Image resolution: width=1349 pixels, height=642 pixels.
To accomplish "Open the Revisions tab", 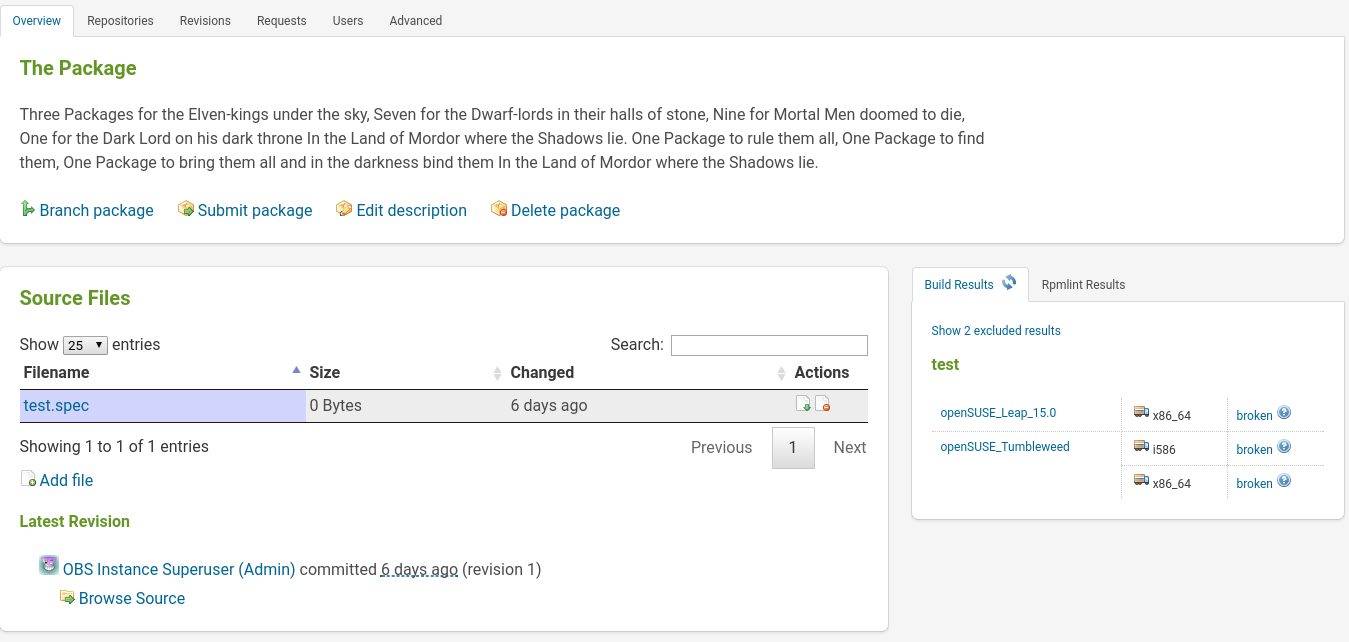I will click(x=205, y=20).
